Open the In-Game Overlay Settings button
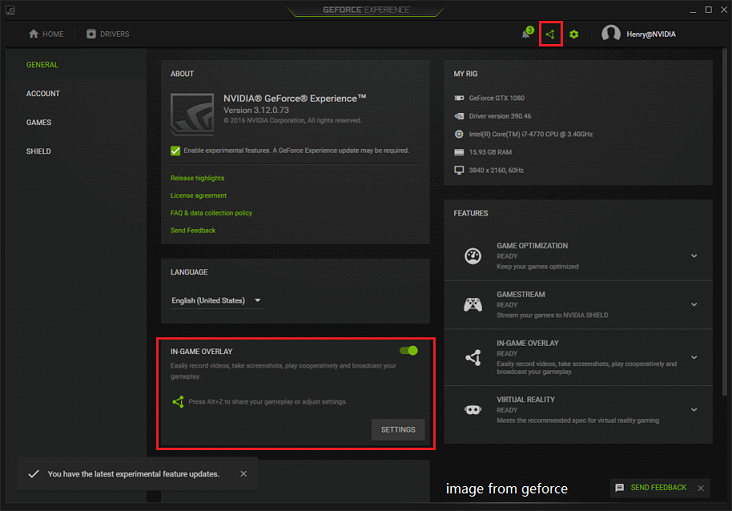This screenshot has width=732, height=511. (398, 430)
